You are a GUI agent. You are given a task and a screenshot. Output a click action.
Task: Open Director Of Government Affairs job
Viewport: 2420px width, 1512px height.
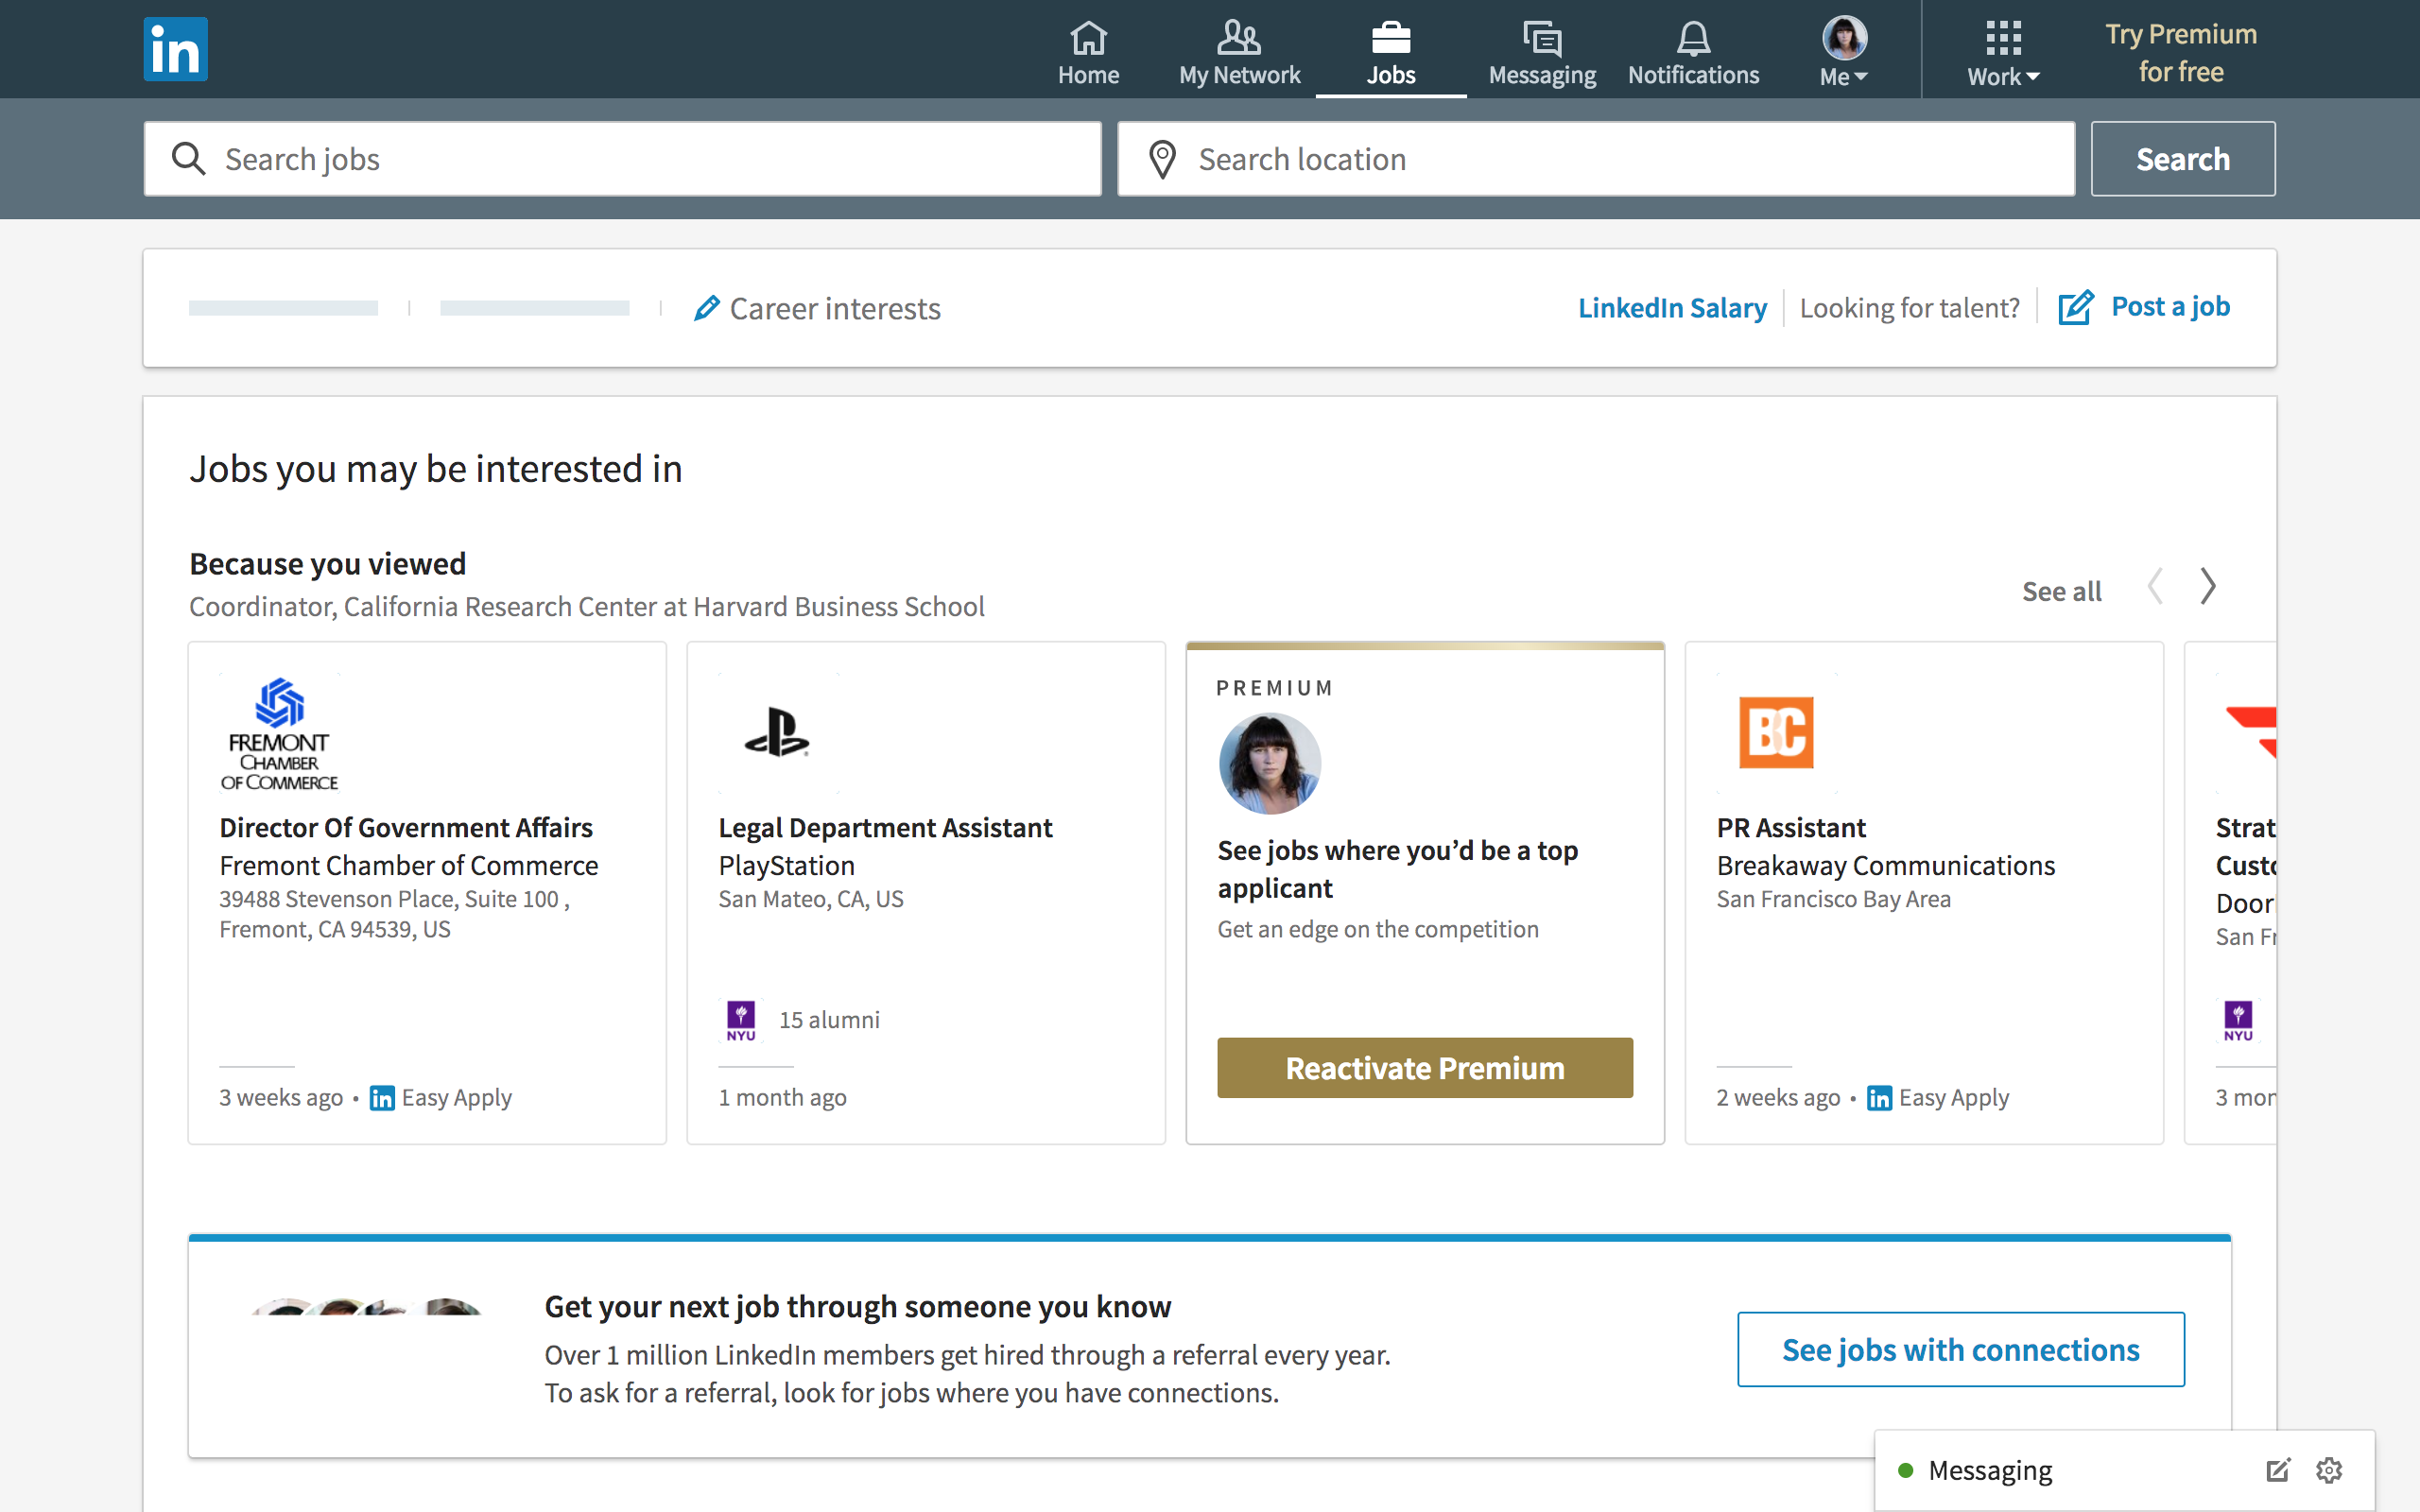[x=406, y=827]
